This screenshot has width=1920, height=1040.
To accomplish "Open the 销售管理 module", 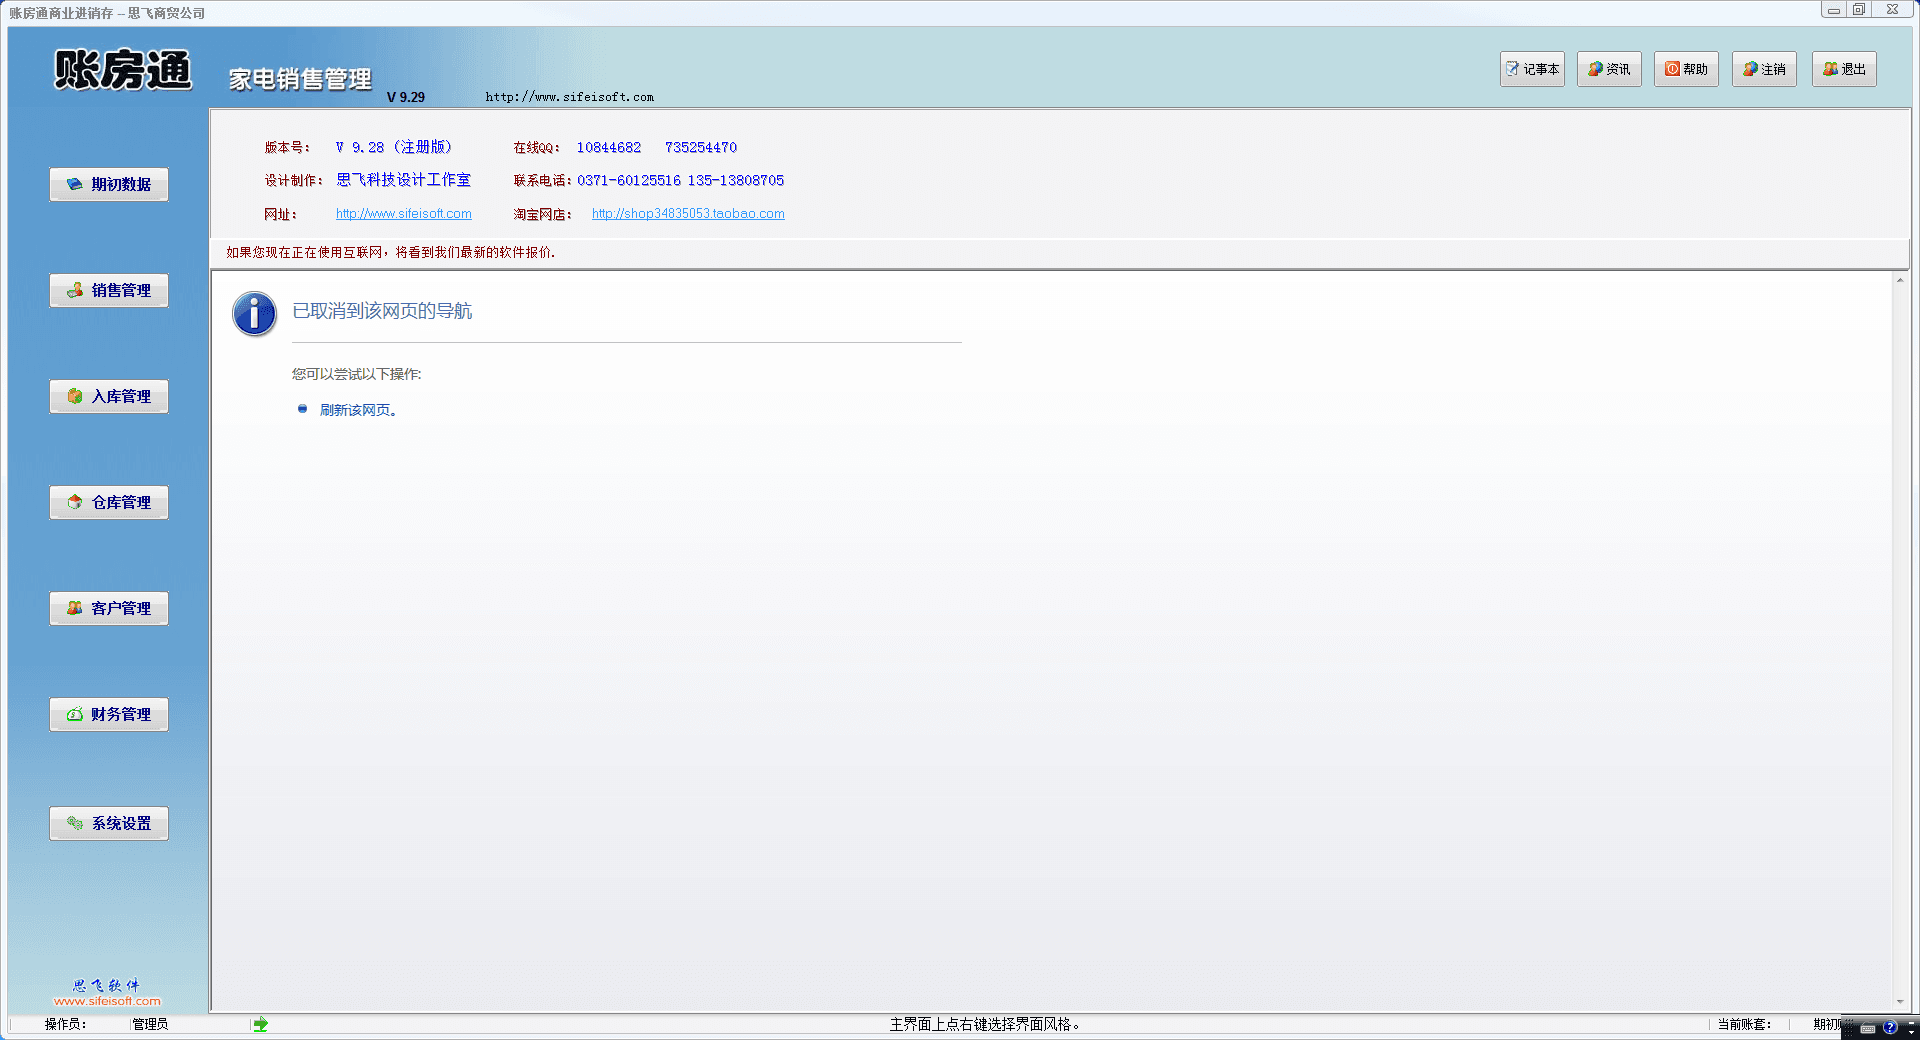I will pyautogui.click(x=109, y=290).
